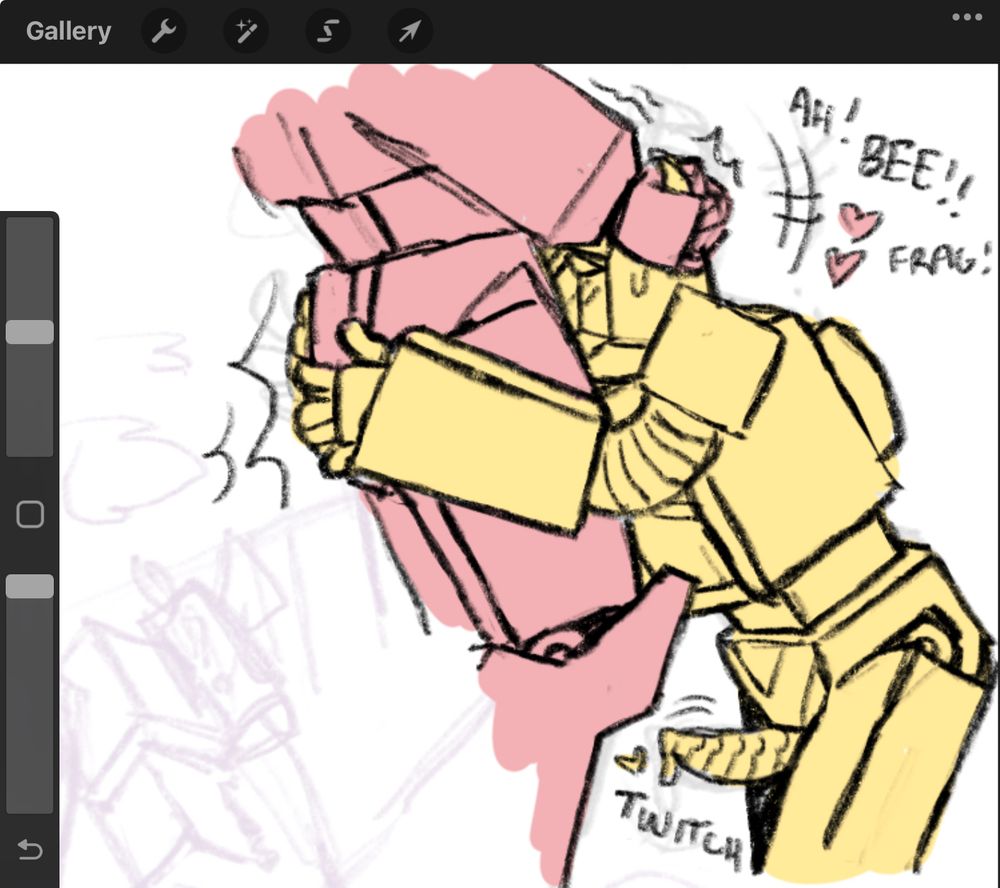Activate the Selection S-shaped tool
The height and width of the screenshot is (888, 1000).
(328, 31)
